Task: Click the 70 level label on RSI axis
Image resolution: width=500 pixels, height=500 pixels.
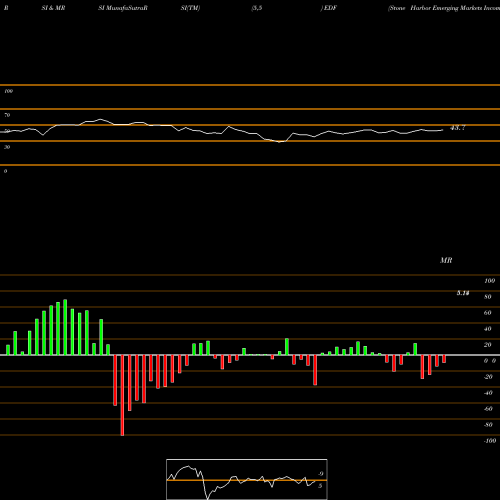Action: [x=7, y=115]
